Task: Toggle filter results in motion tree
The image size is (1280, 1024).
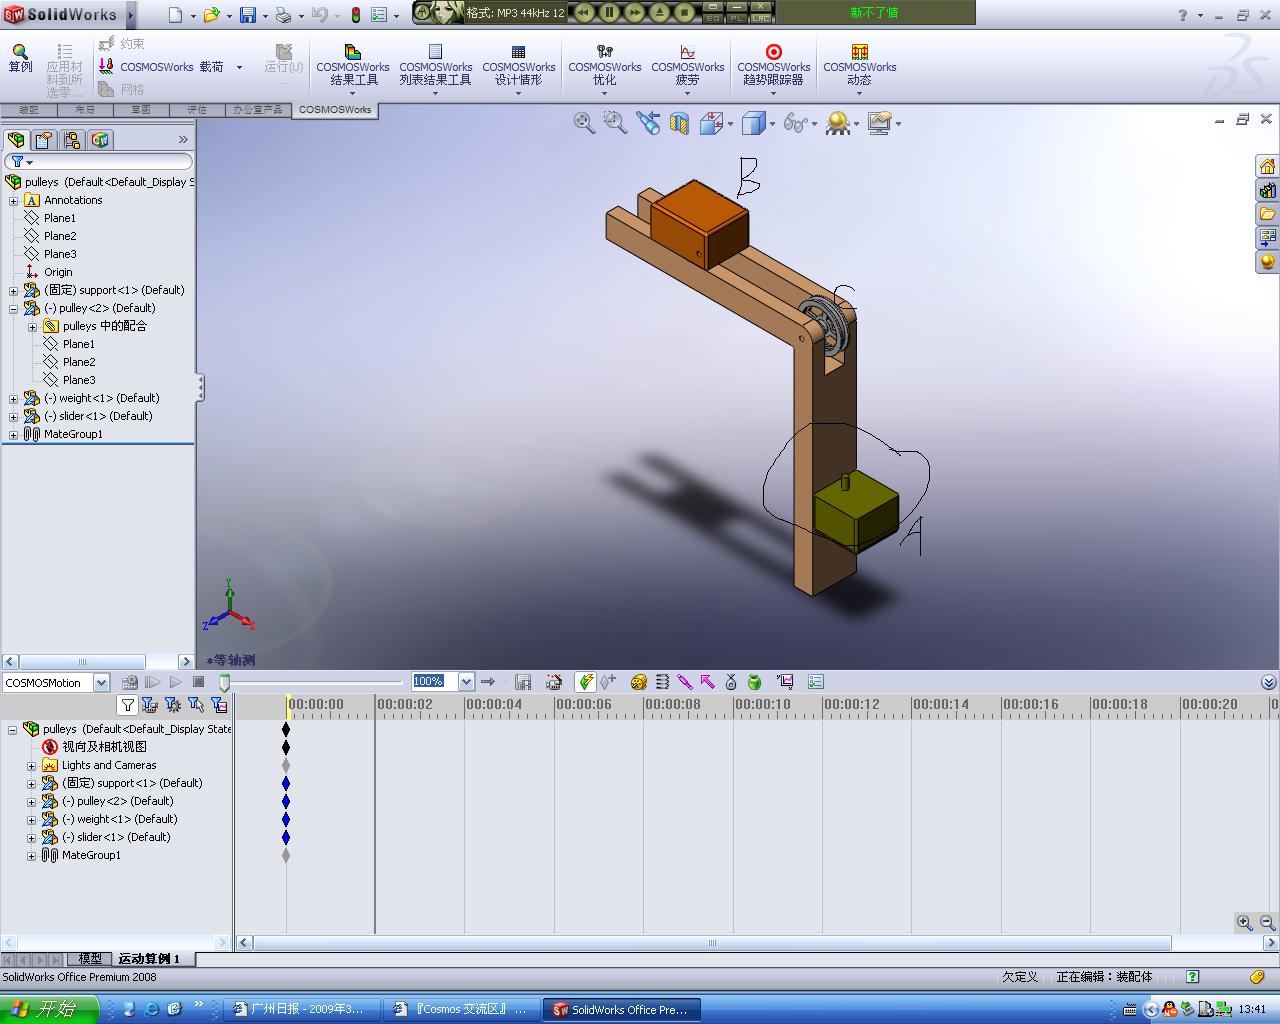Action: click(x=219, y=705)
